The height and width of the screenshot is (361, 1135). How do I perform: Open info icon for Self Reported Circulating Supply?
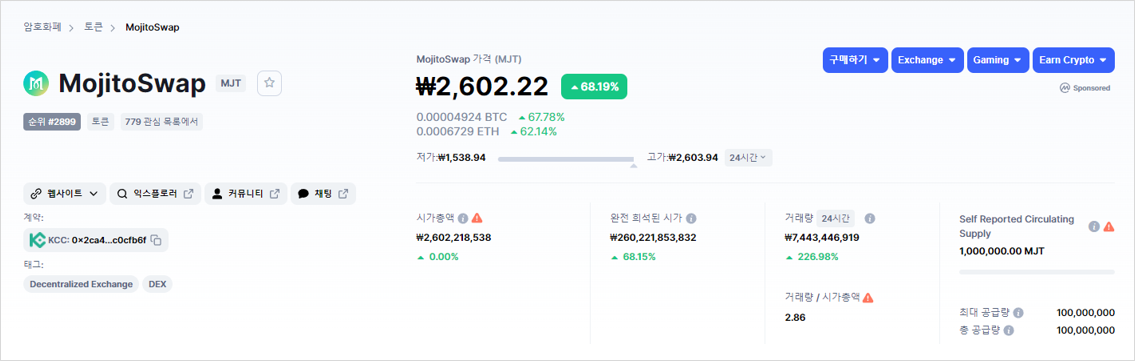tap(1094, 226)
